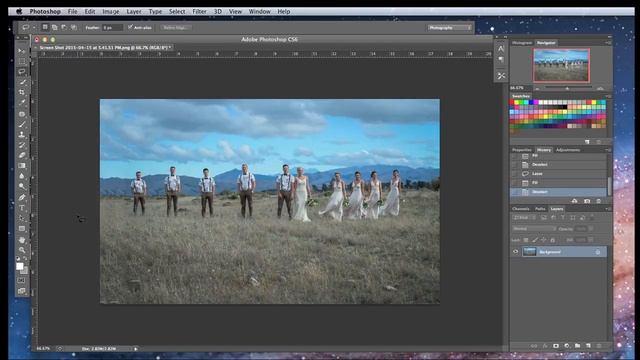Toggle the Anti-alias checkbox

click(130, 27)
